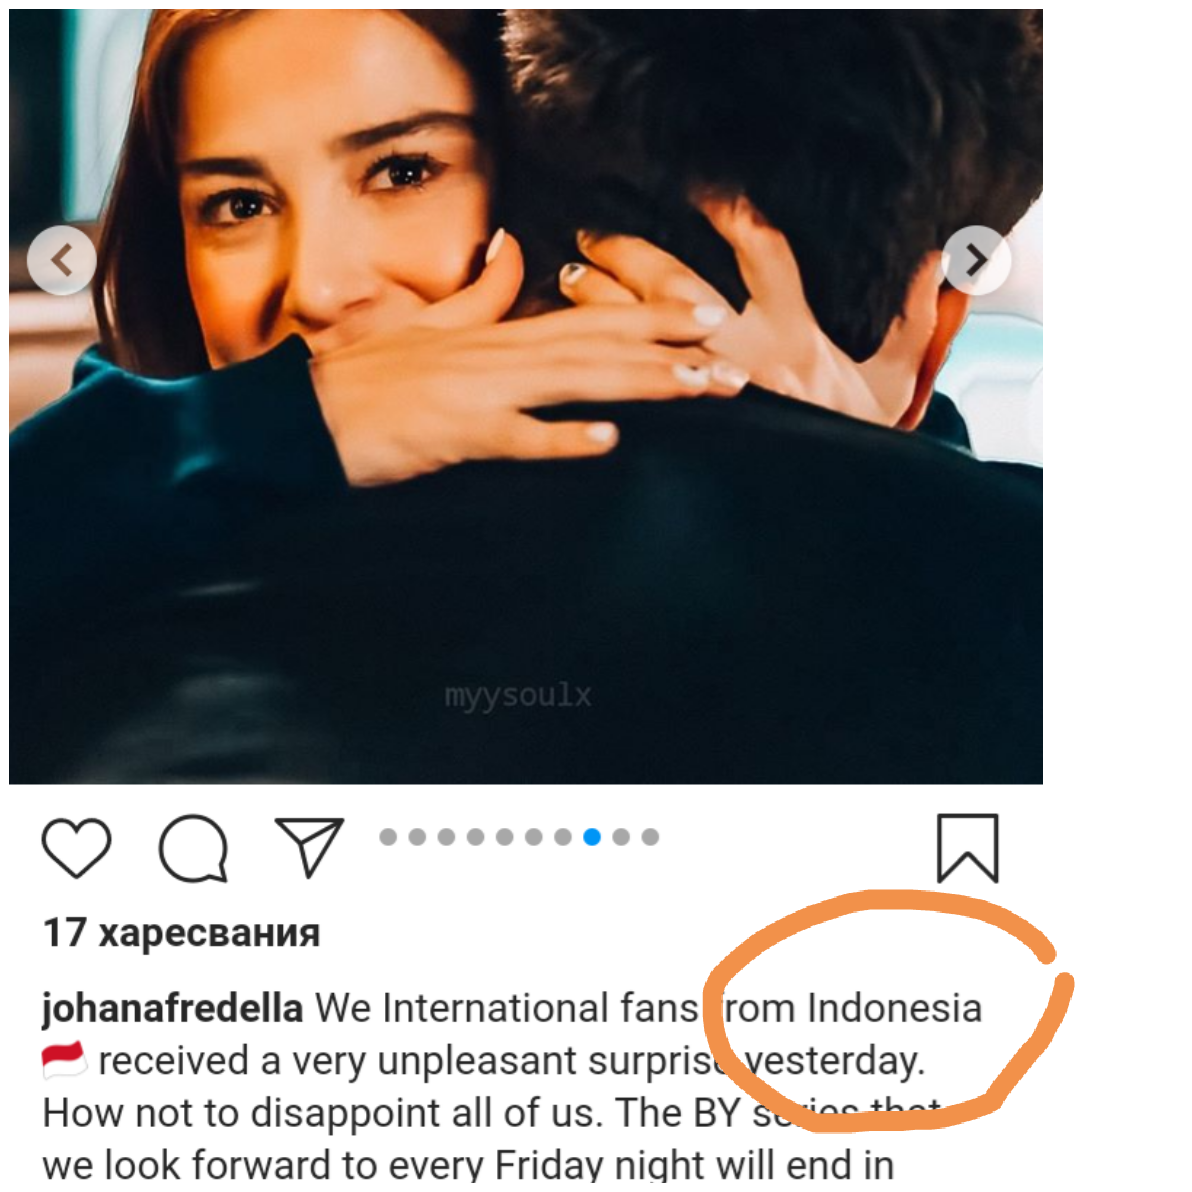This screenshot has width=1192, height=1192.
Task: Tap the myysoulx watermark on photo
Action: [x=518, y=696]
